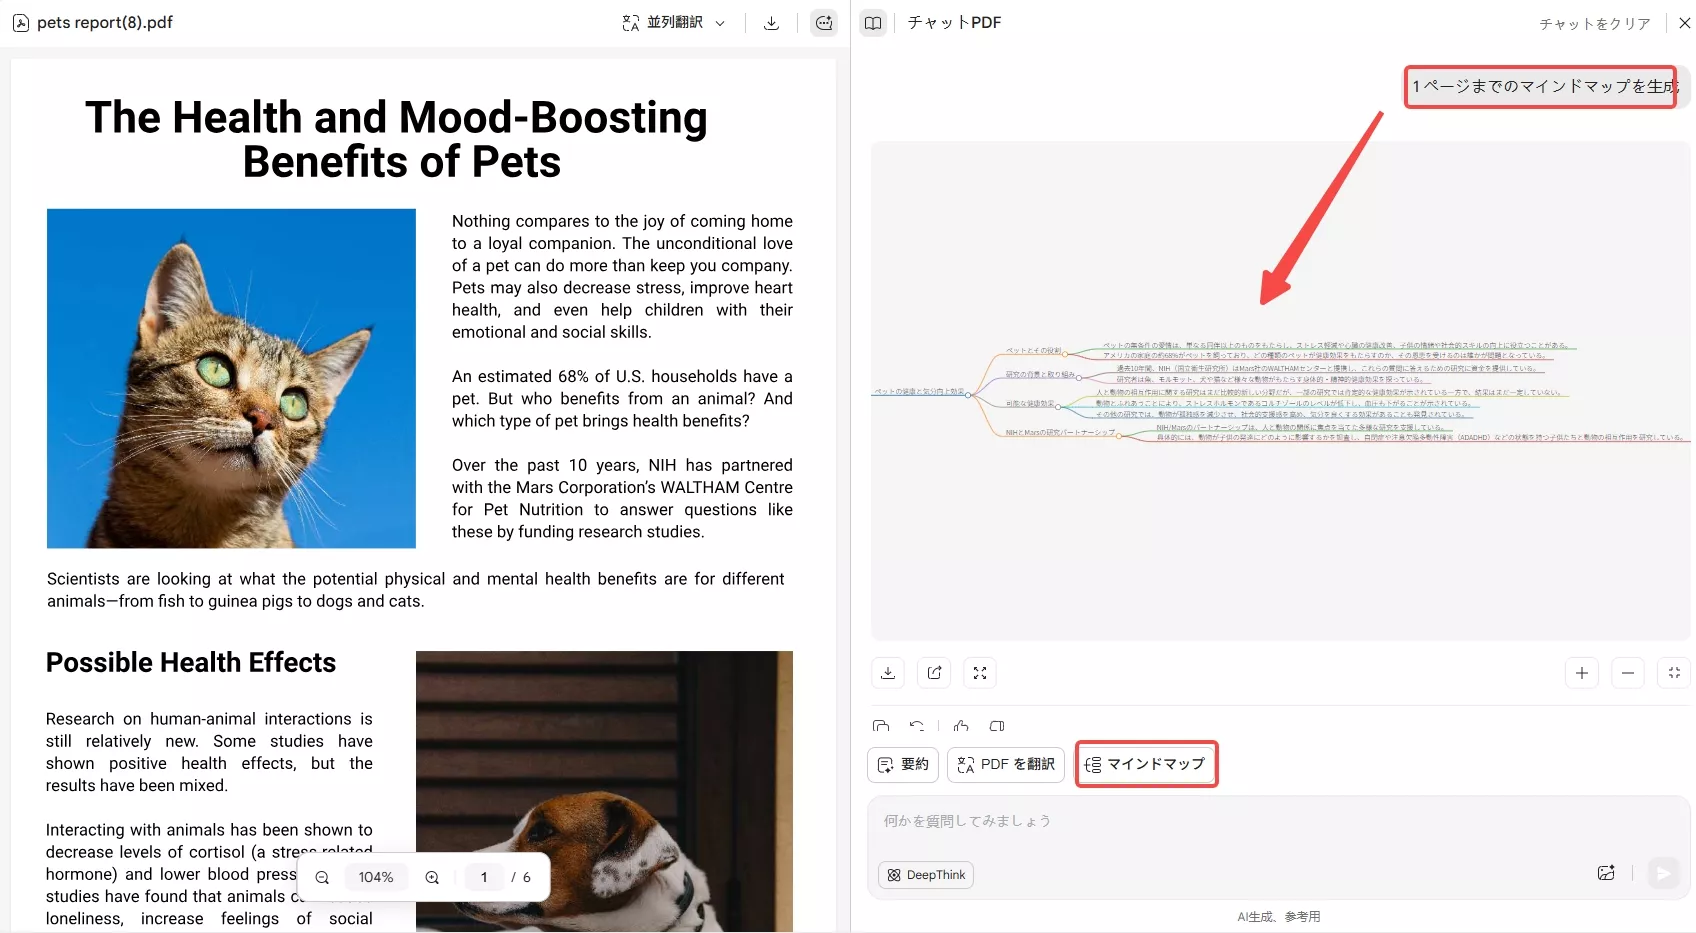This screenshot has width=1696, height=933.
Task: Copy the chat response
Action: [x=881, y=726]
